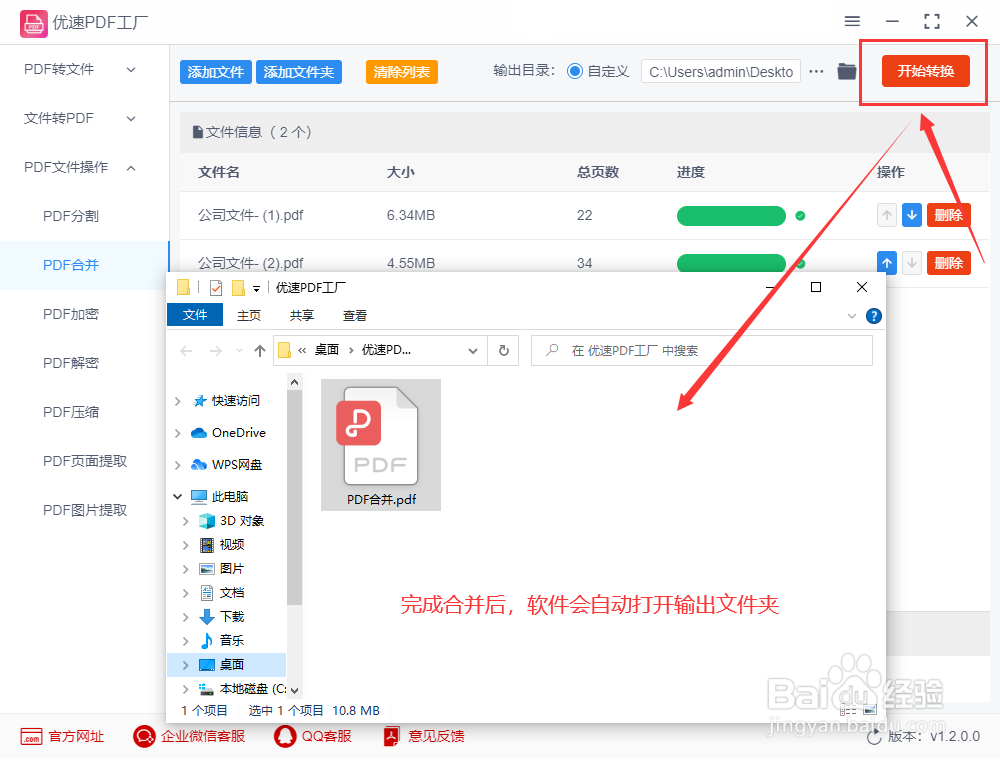
Task: Select OneDrive in the navigation tree
Action: click(239, 433)
